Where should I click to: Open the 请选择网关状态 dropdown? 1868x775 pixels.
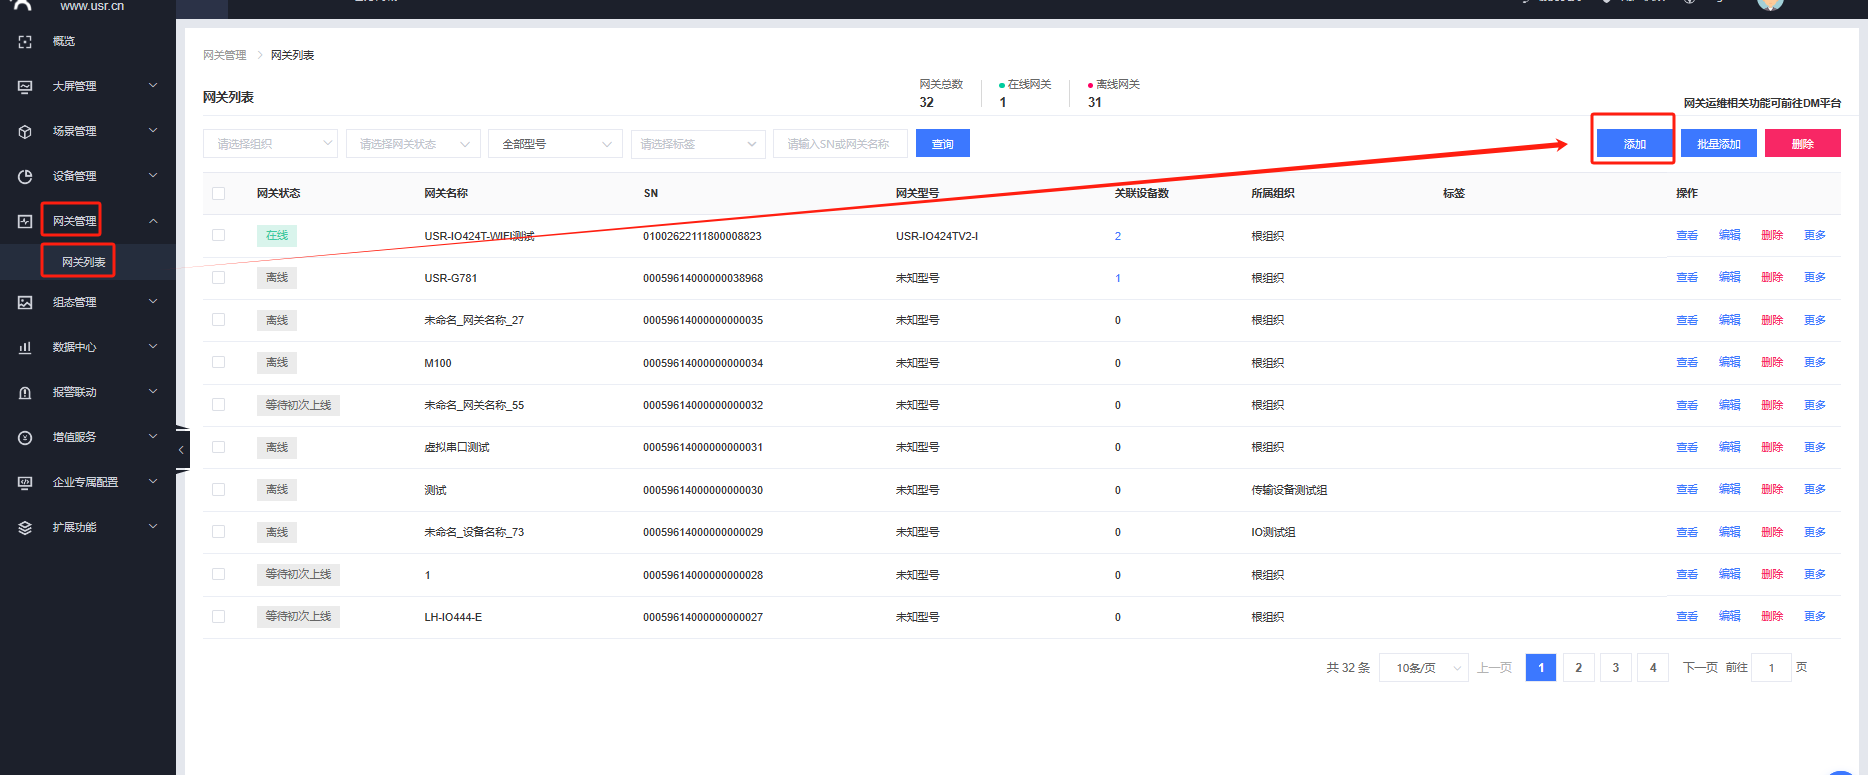413,144
